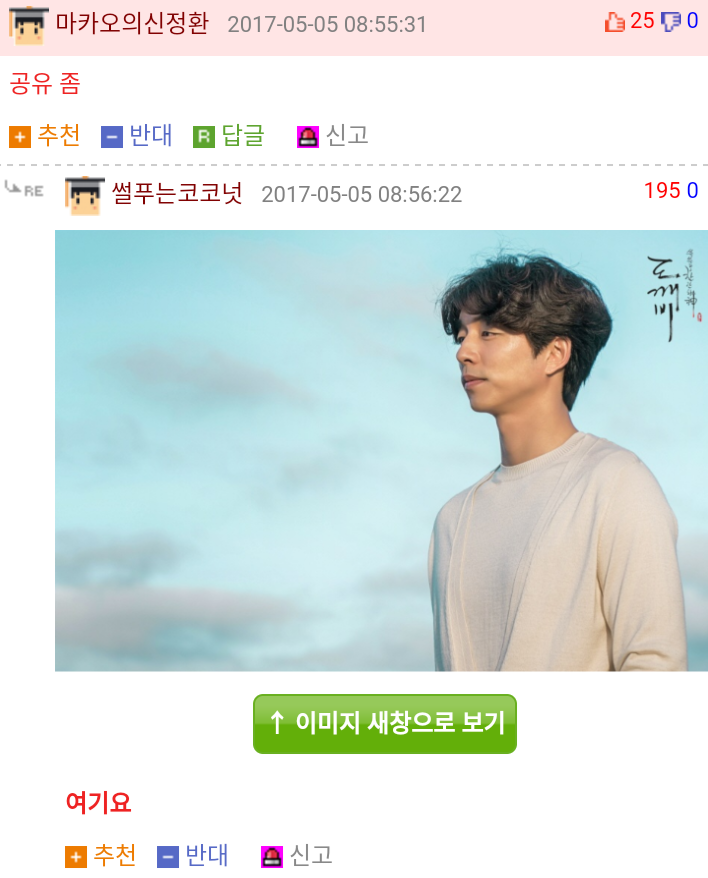Screen dimensions: 708x878
Task: Click the thumbs-down icon beside 0
Action: pyautogui.click(x=671, y=22)
